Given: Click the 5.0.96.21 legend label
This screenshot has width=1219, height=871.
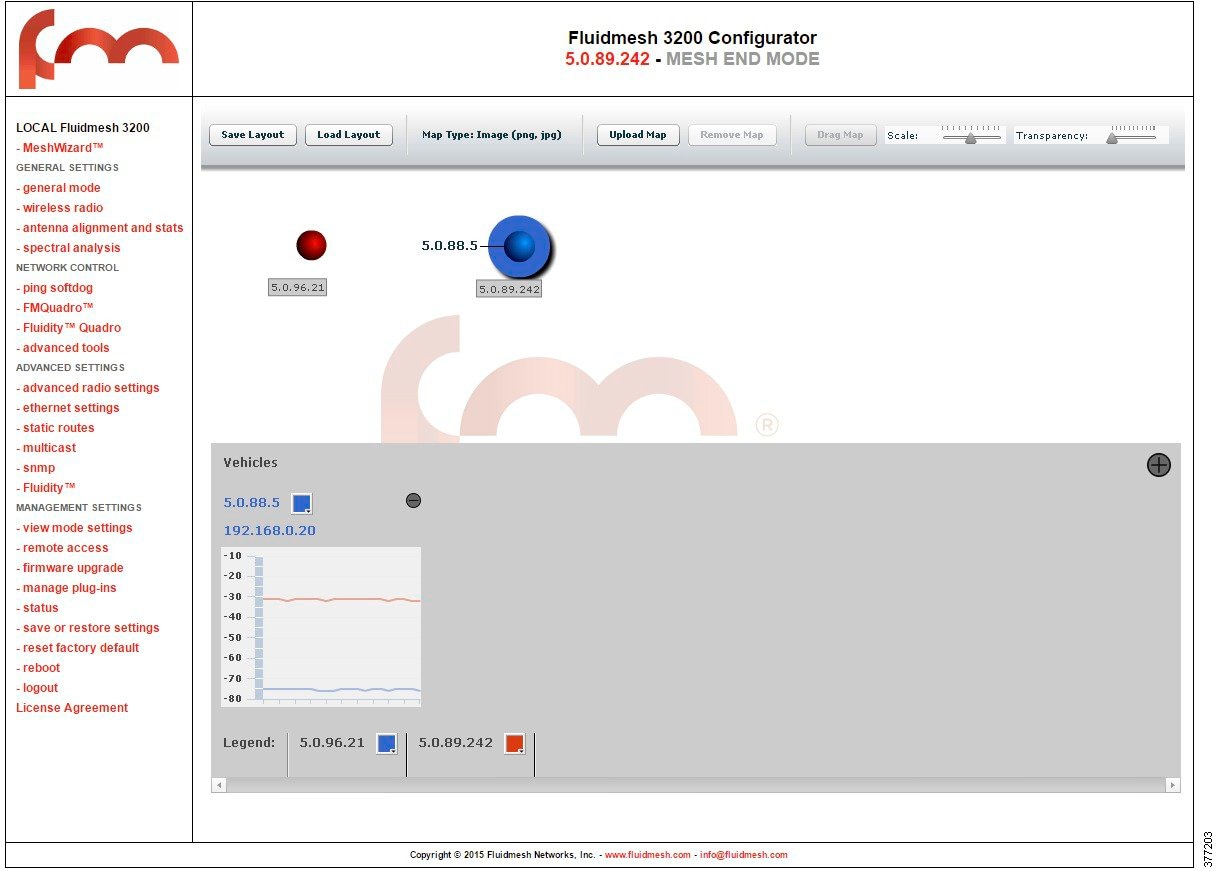Looking at the screenshot, I should (x=332, y=743).
